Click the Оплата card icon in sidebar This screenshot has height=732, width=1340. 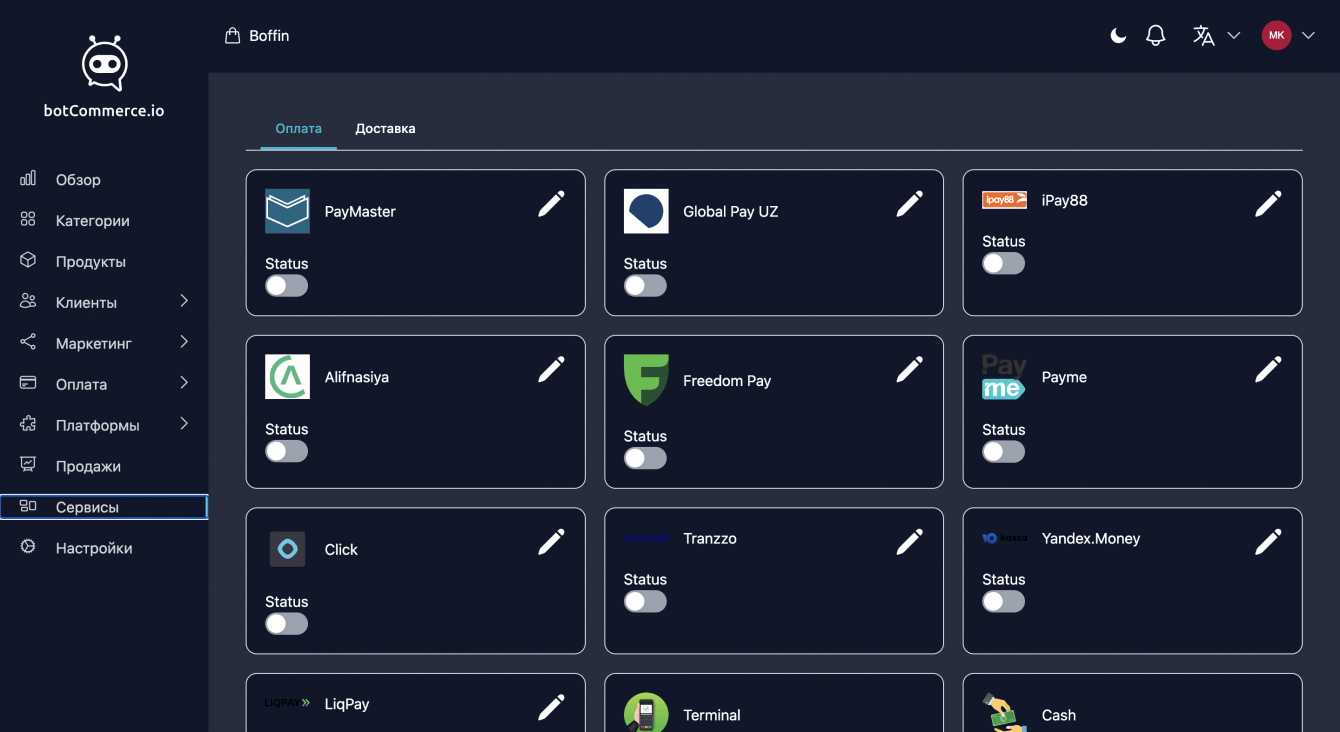[x=28, y=384]
